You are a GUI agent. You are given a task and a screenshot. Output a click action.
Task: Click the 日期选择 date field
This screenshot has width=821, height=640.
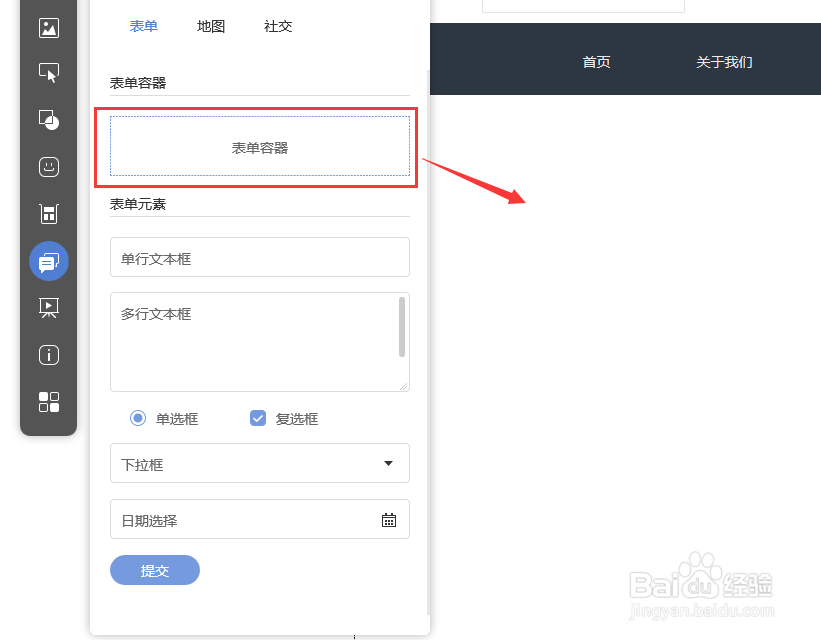coord(260,519)
